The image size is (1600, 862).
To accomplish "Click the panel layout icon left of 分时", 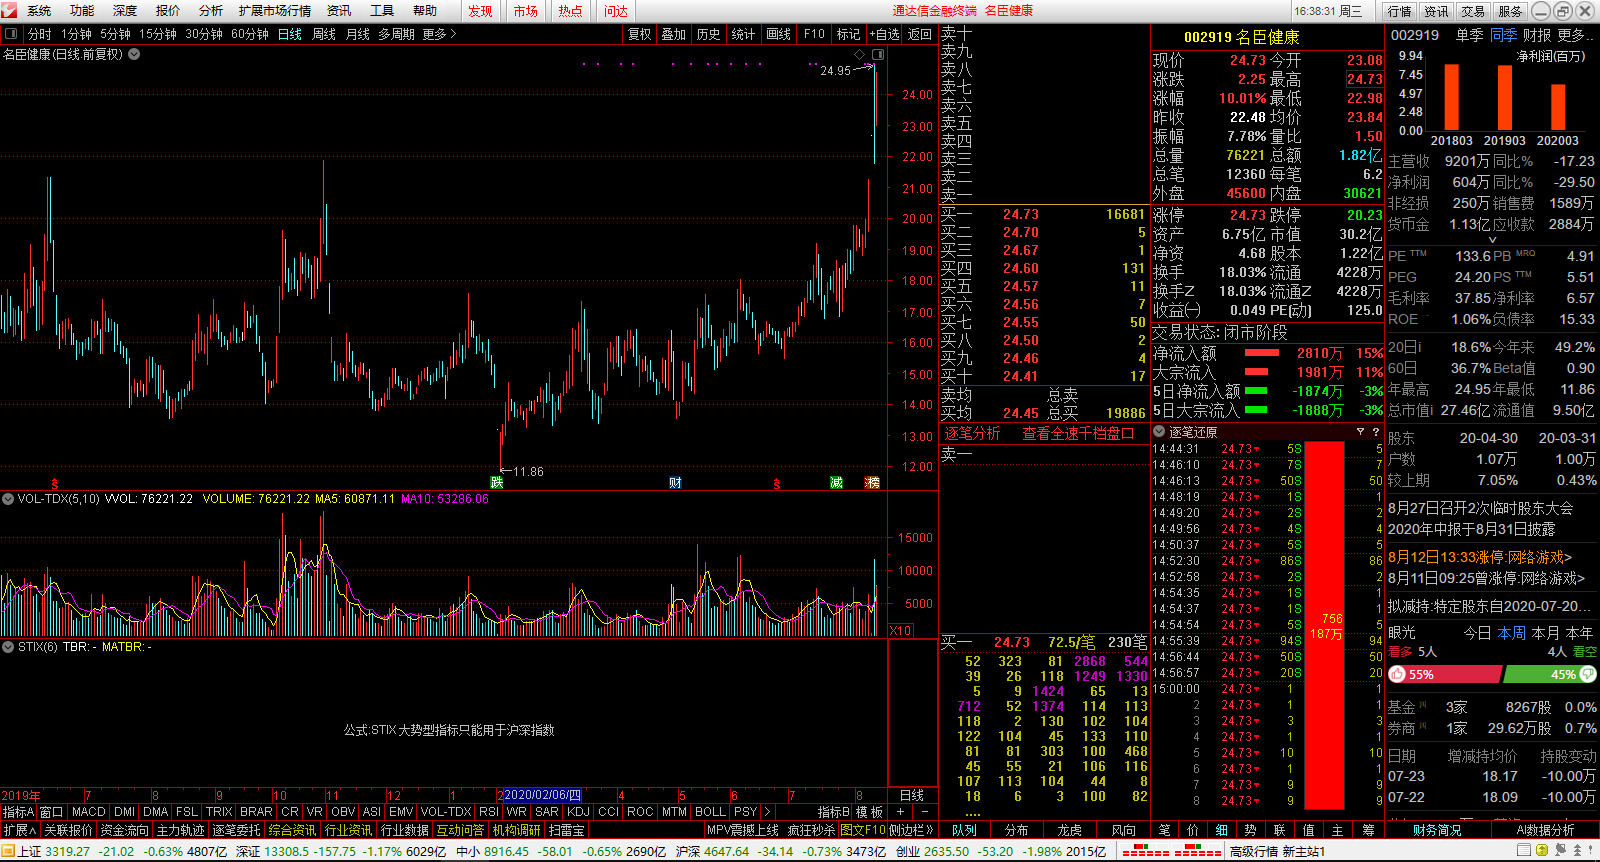I will (11, 34).
